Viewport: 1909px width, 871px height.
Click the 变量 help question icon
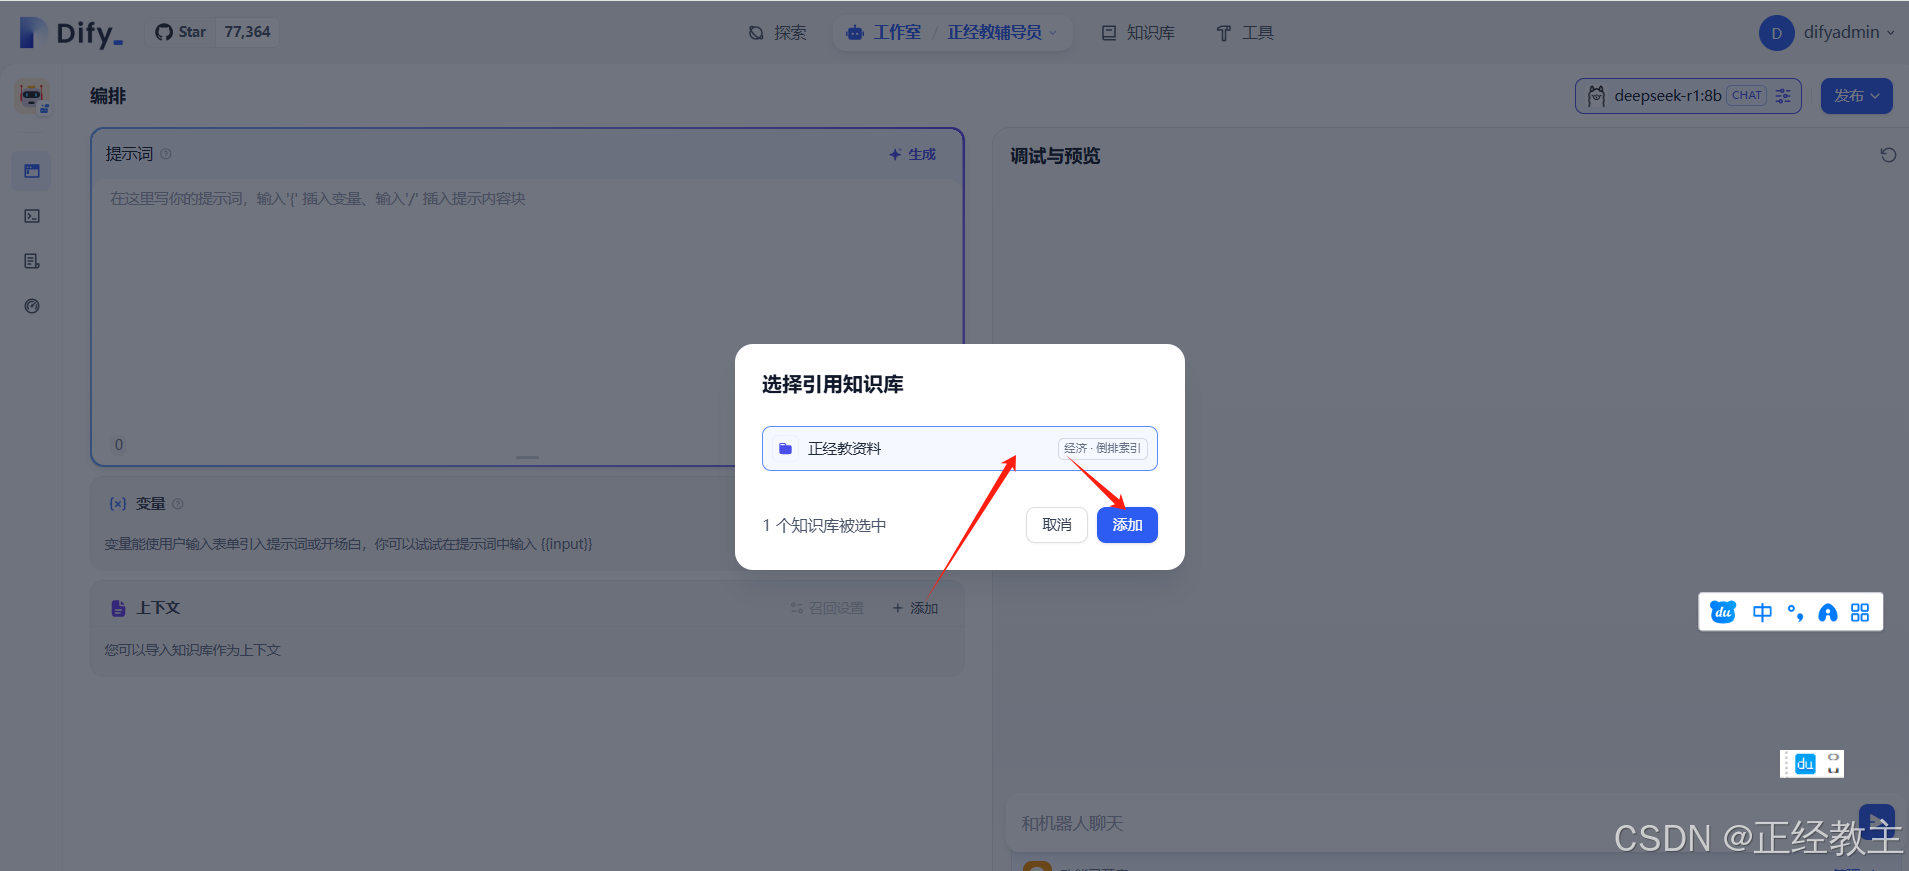(x=178, y=504)
